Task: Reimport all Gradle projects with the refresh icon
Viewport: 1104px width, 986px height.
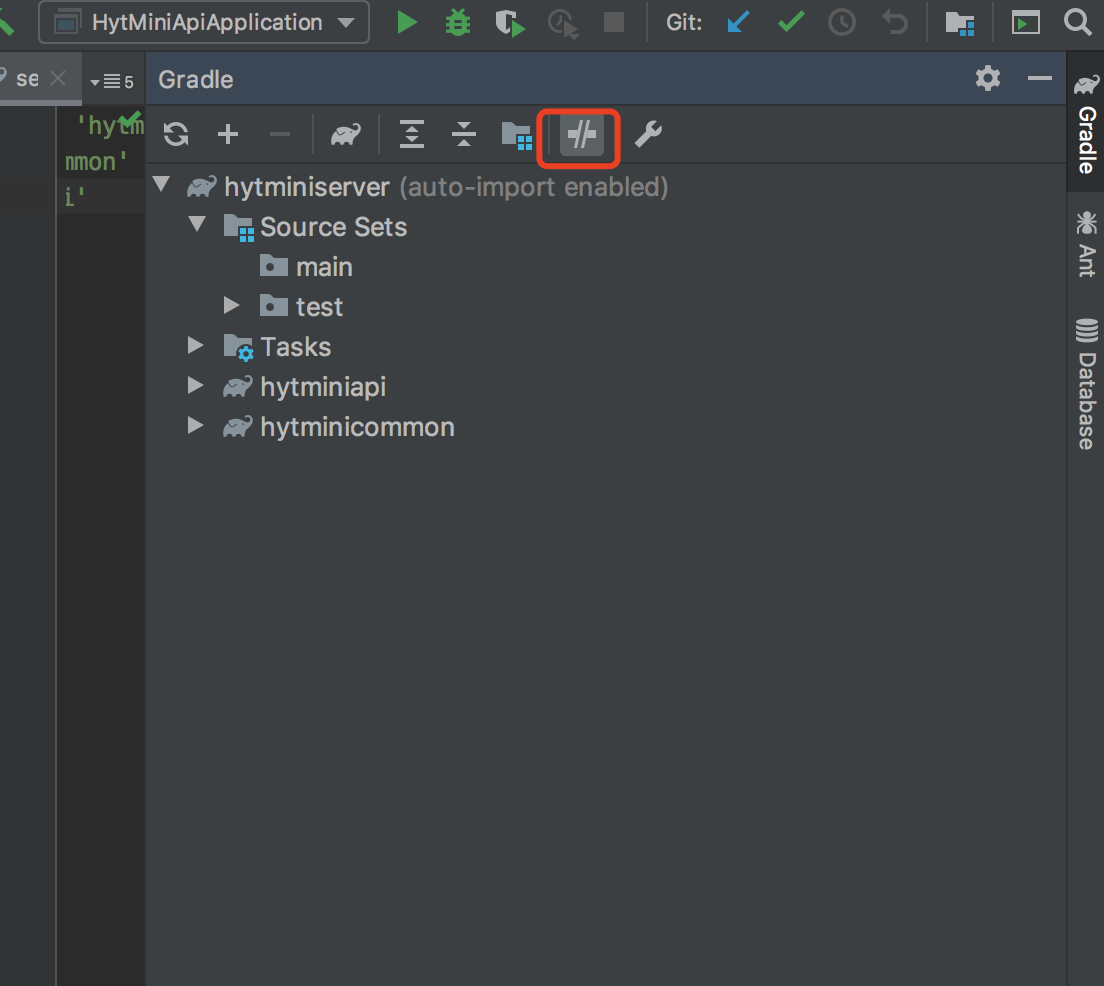Action: [x=176, y=134]
